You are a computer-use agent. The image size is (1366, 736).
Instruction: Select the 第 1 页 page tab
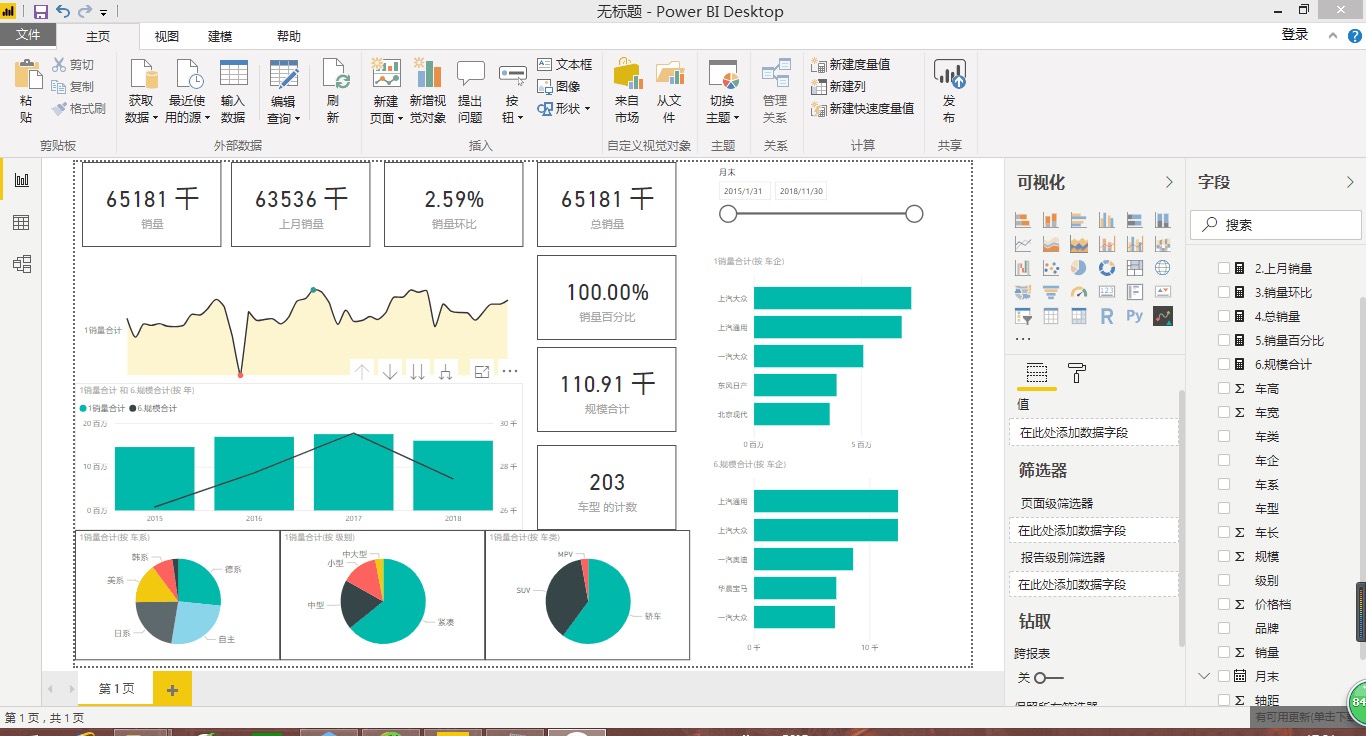(x=116, y=689)
